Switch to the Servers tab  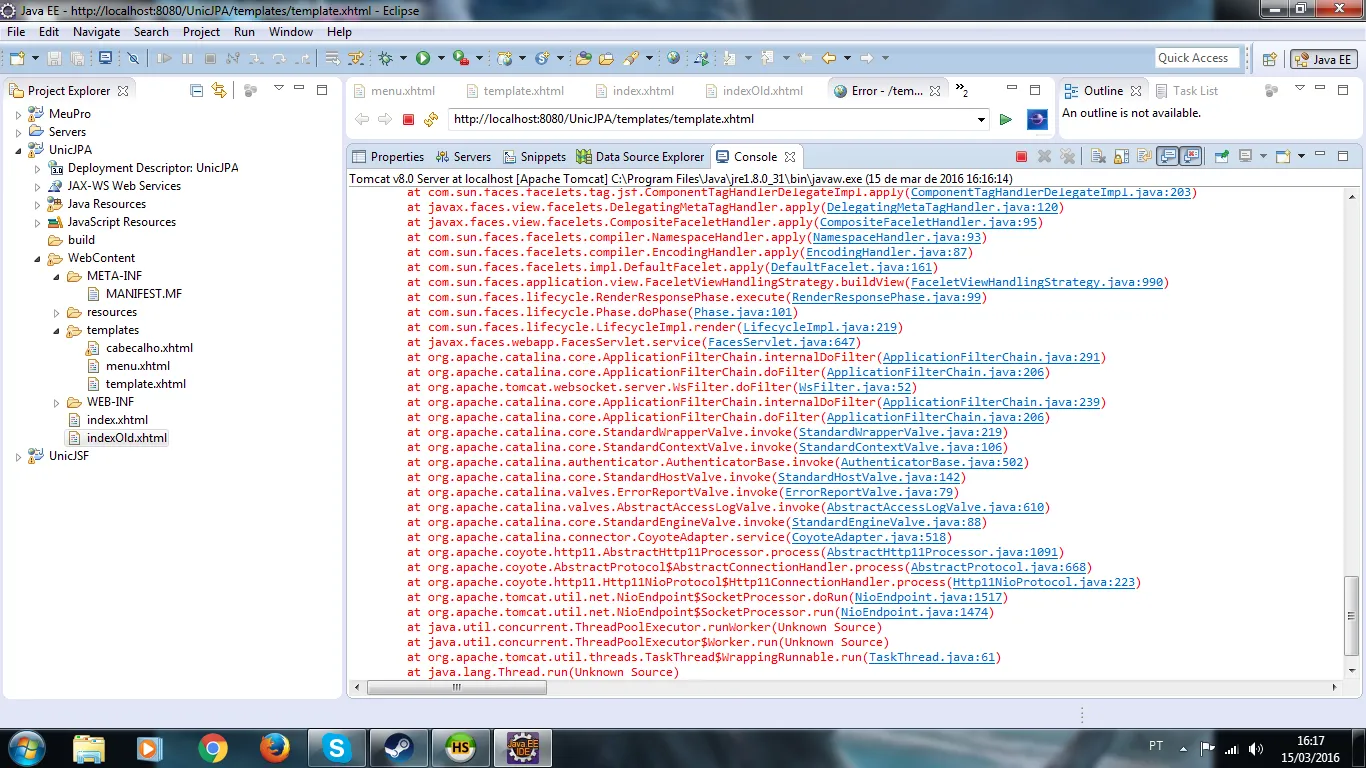tap(463, 157)
